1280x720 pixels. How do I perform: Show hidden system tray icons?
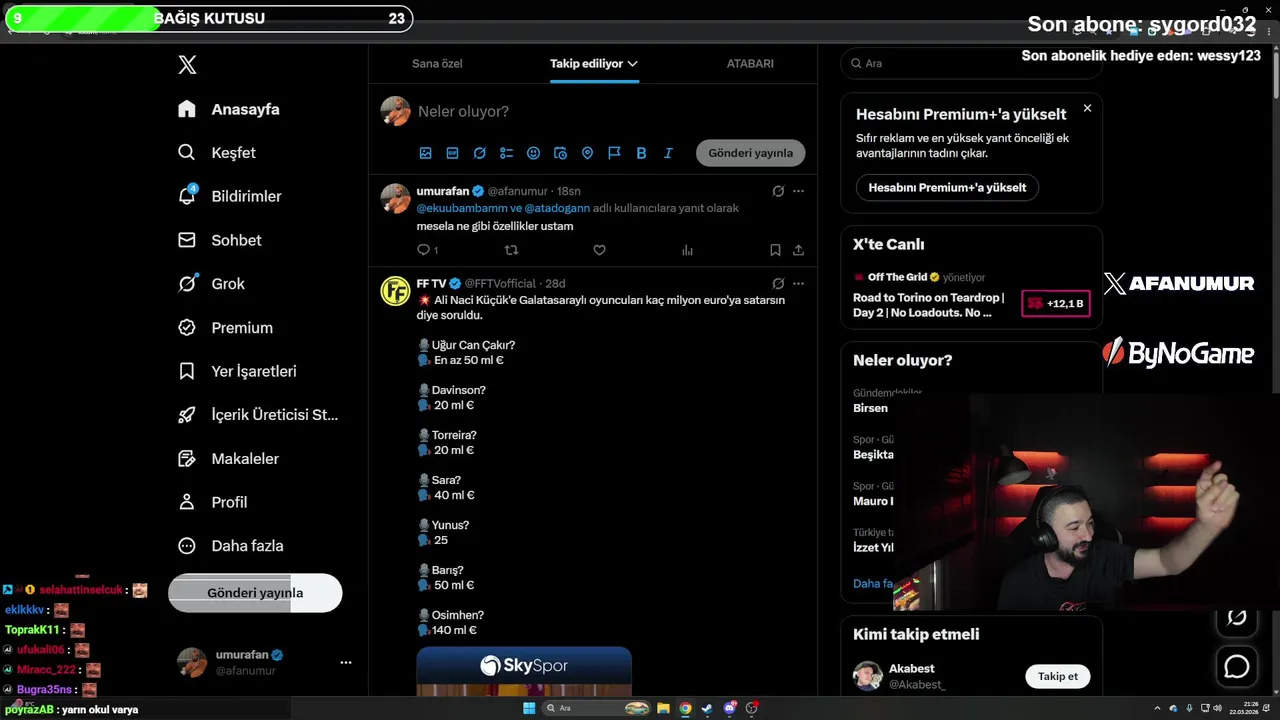click(1158, 708)
